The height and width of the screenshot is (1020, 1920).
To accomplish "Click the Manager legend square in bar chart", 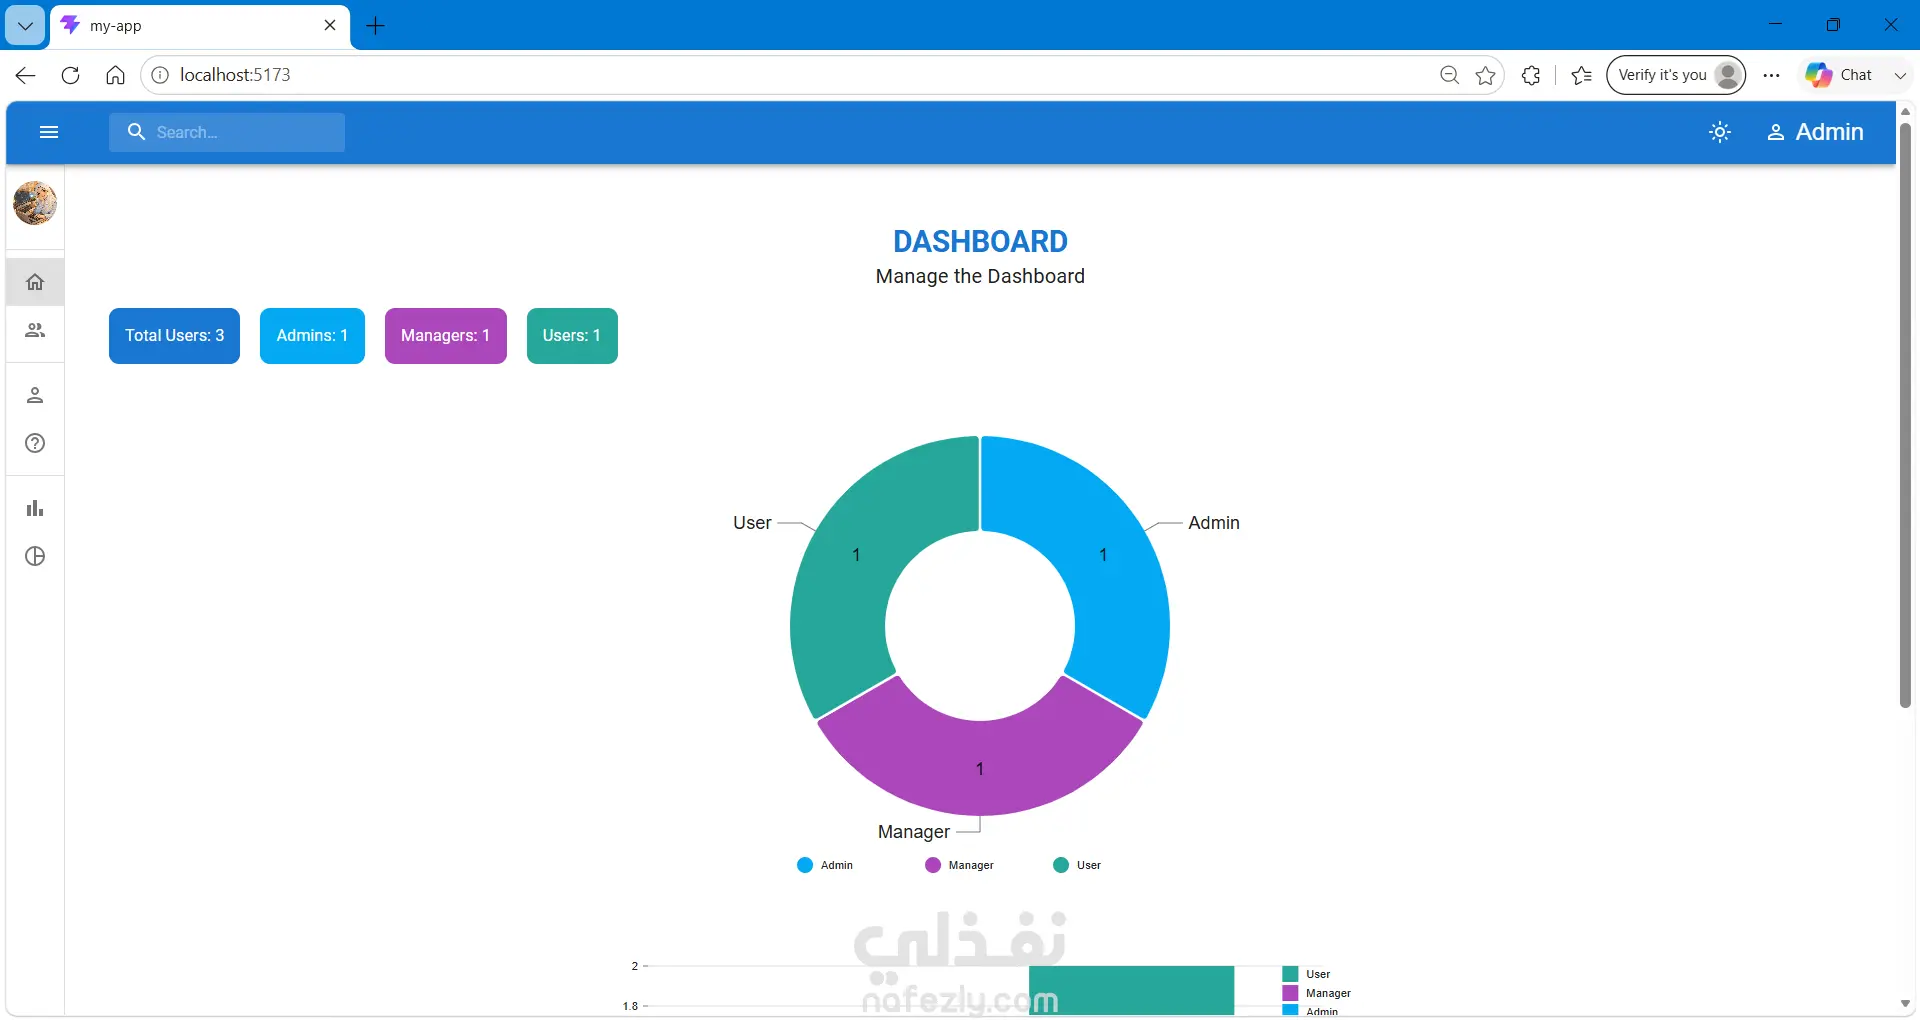I will click(1290, 993).
